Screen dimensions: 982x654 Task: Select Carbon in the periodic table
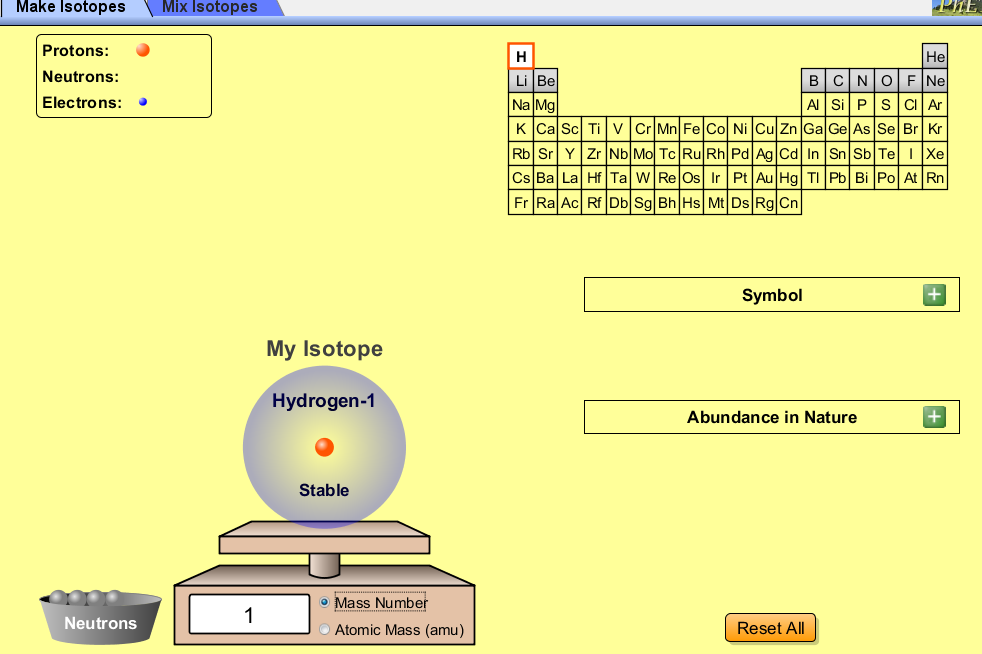838,81
